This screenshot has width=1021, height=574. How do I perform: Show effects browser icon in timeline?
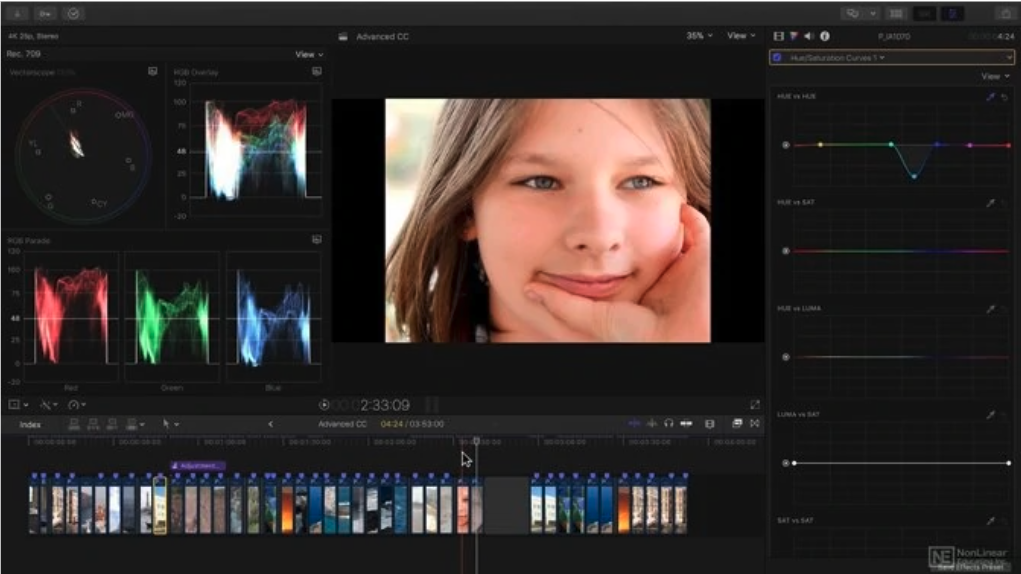pyautogui.click(x=737, y=424)
